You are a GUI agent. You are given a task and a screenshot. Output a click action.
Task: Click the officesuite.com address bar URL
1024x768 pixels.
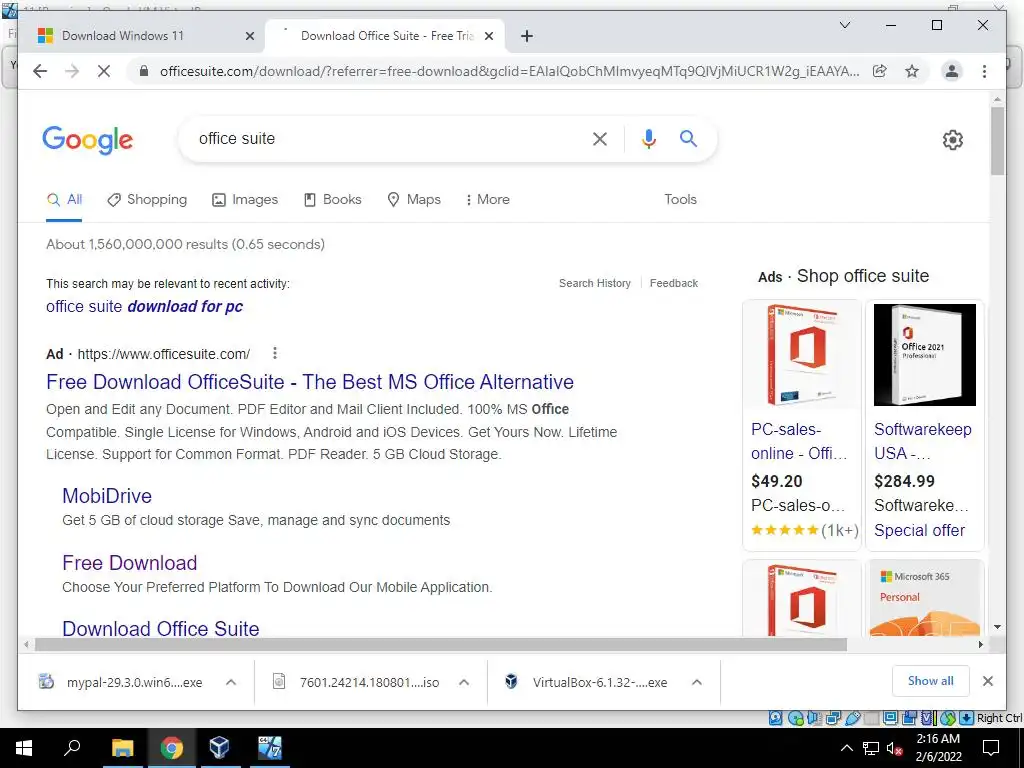(x=509, y=71)
